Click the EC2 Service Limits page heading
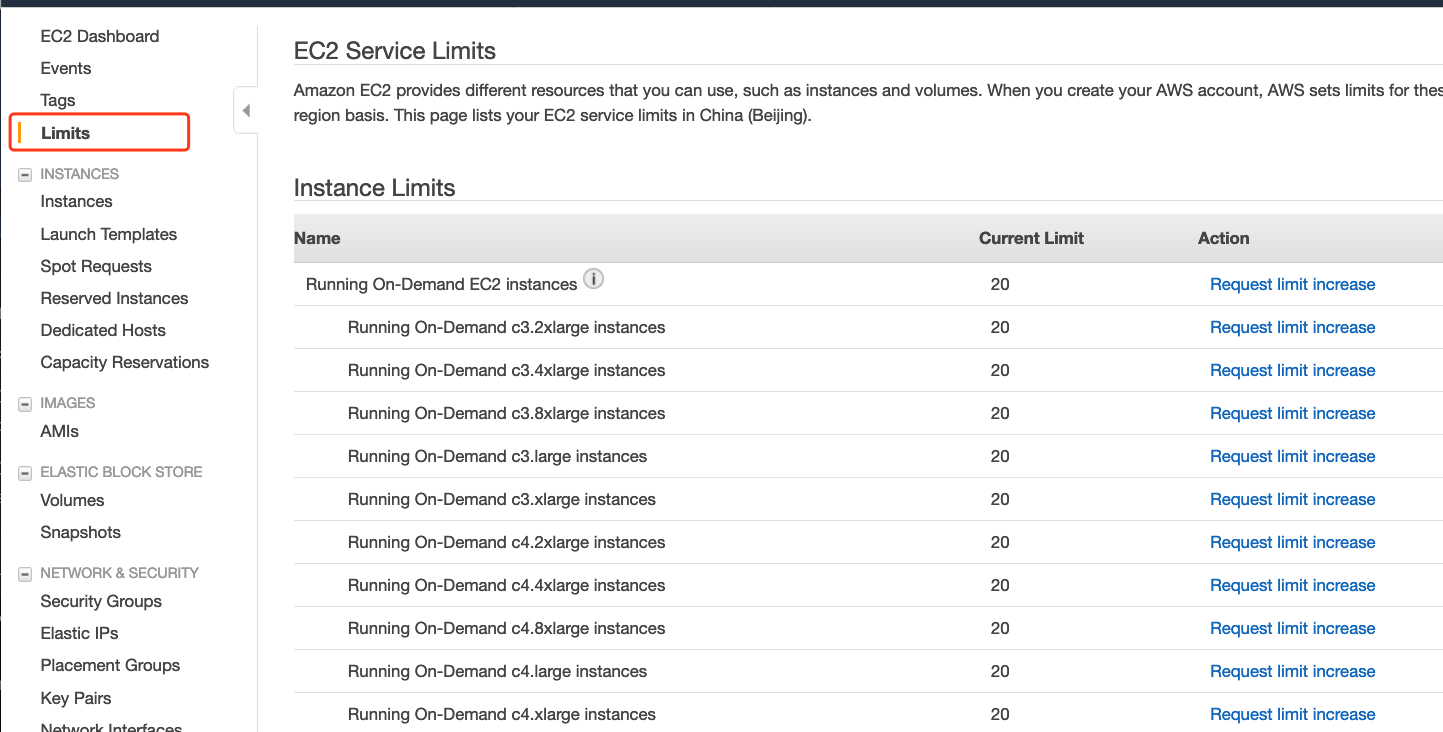Image resolution: width=1443 pixels, height=732 pixels. pos(395,50)
